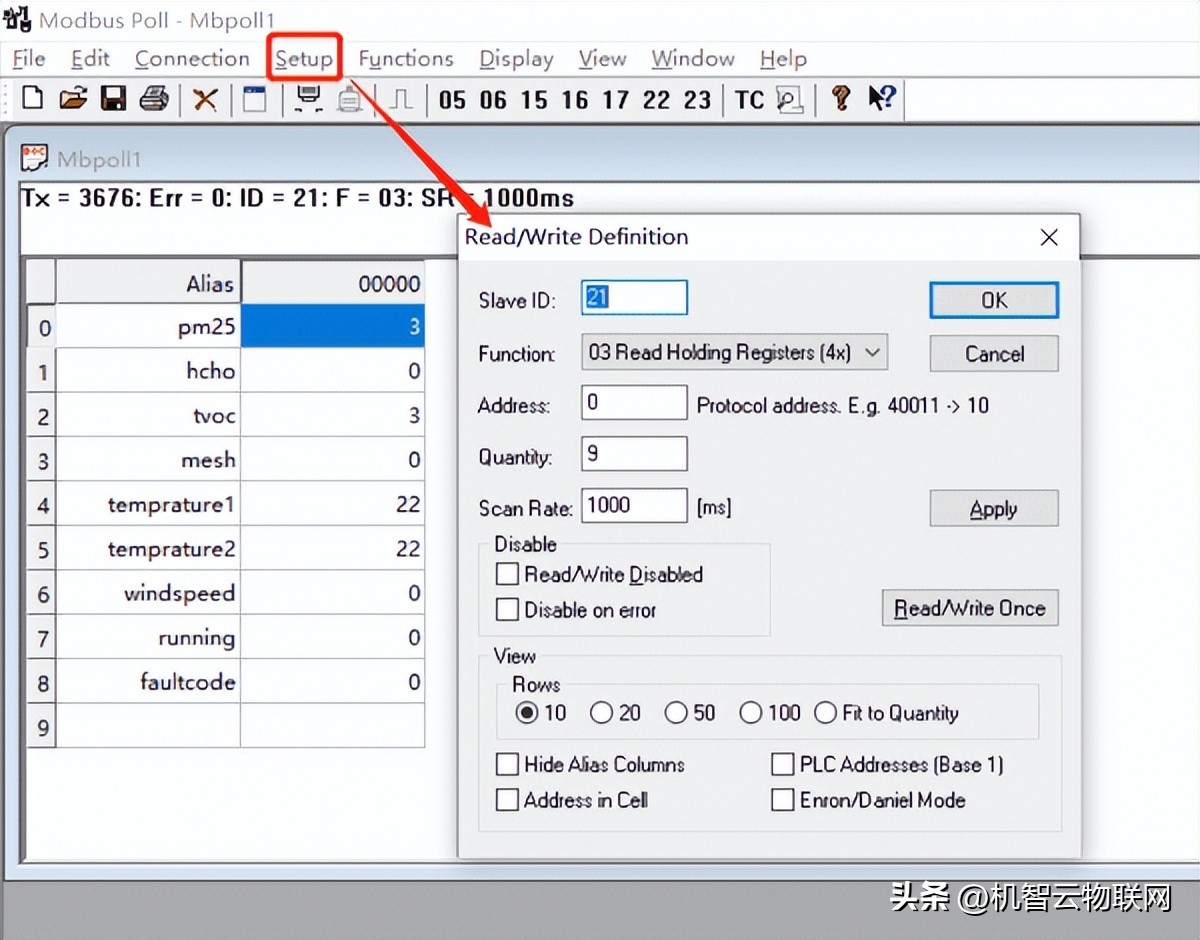This screenshot has height=940, width=1200.
Task: Select the 50 rows radio button
Action: click(676, 713)
